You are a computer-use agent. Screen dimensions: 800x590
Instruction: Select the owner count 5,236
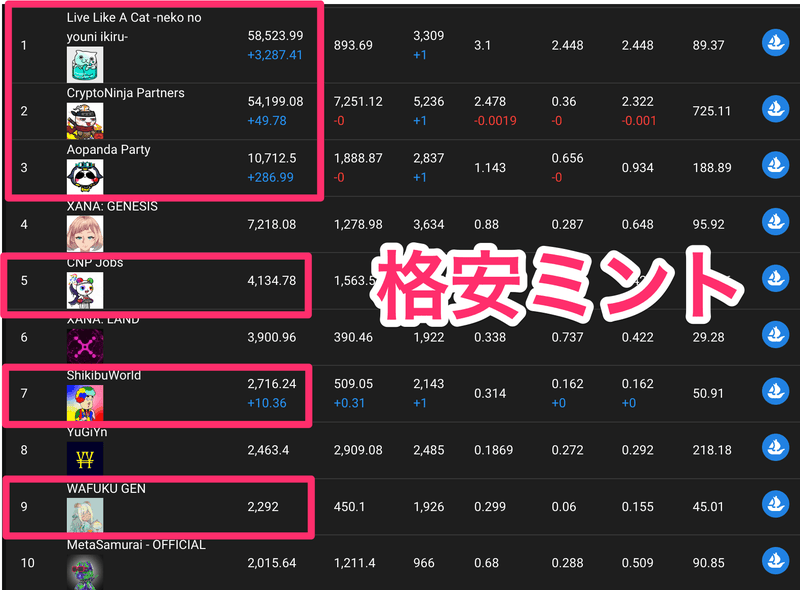tap(429, 102)
